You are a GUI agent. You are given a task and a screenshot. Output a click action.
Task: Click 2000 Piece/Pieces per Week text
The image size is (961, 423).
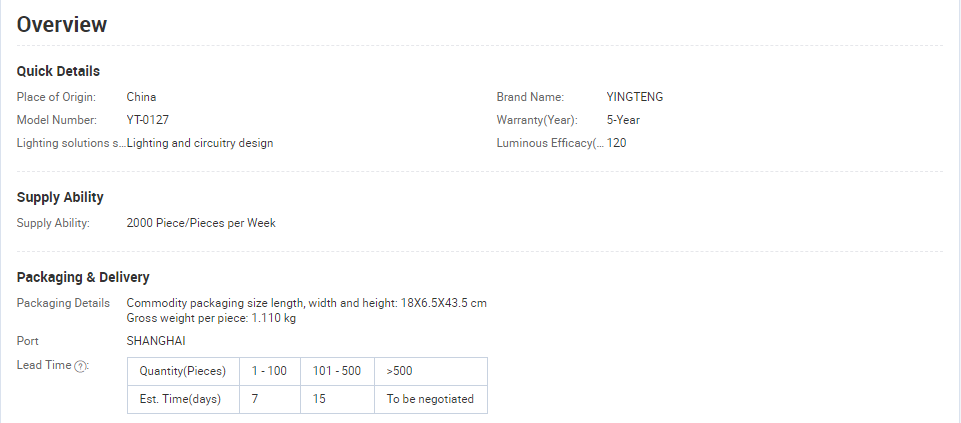click(x=201, y=223)
